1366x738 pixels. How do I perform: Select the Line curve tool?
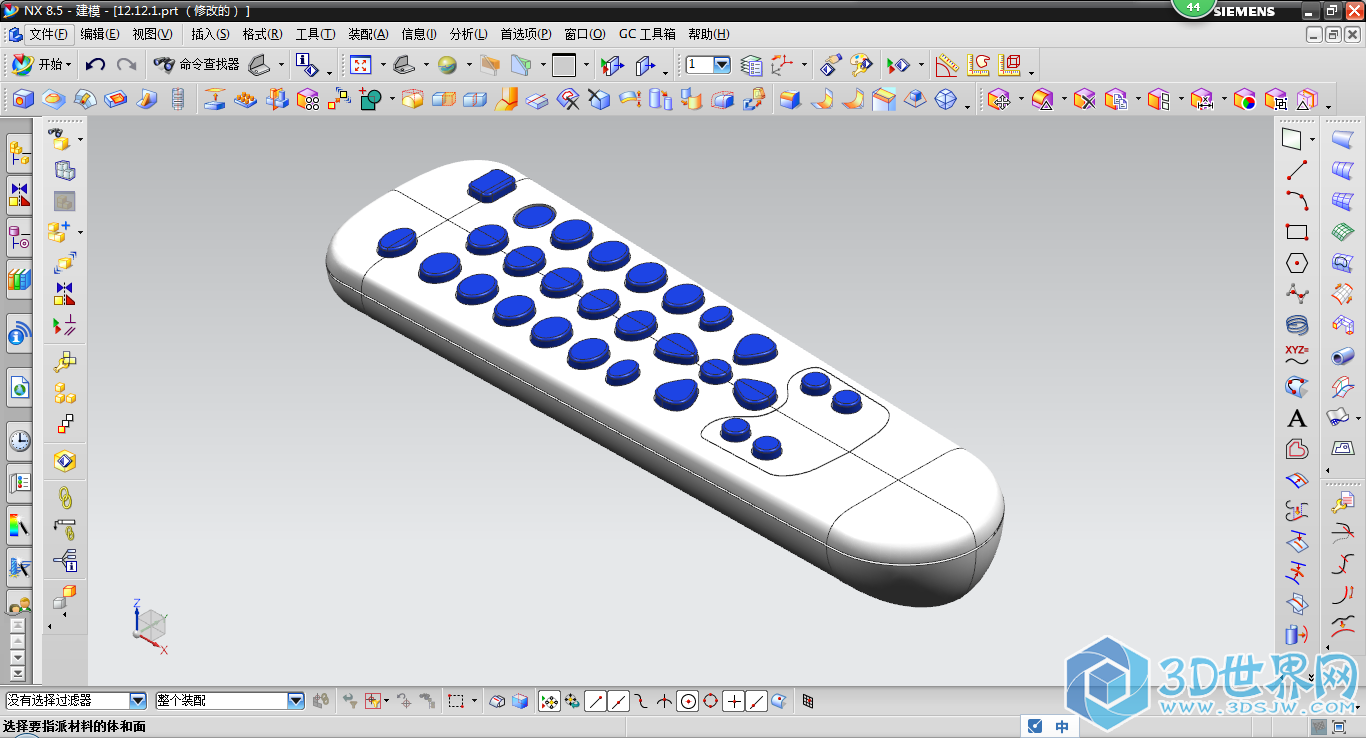click(1297, 170)
